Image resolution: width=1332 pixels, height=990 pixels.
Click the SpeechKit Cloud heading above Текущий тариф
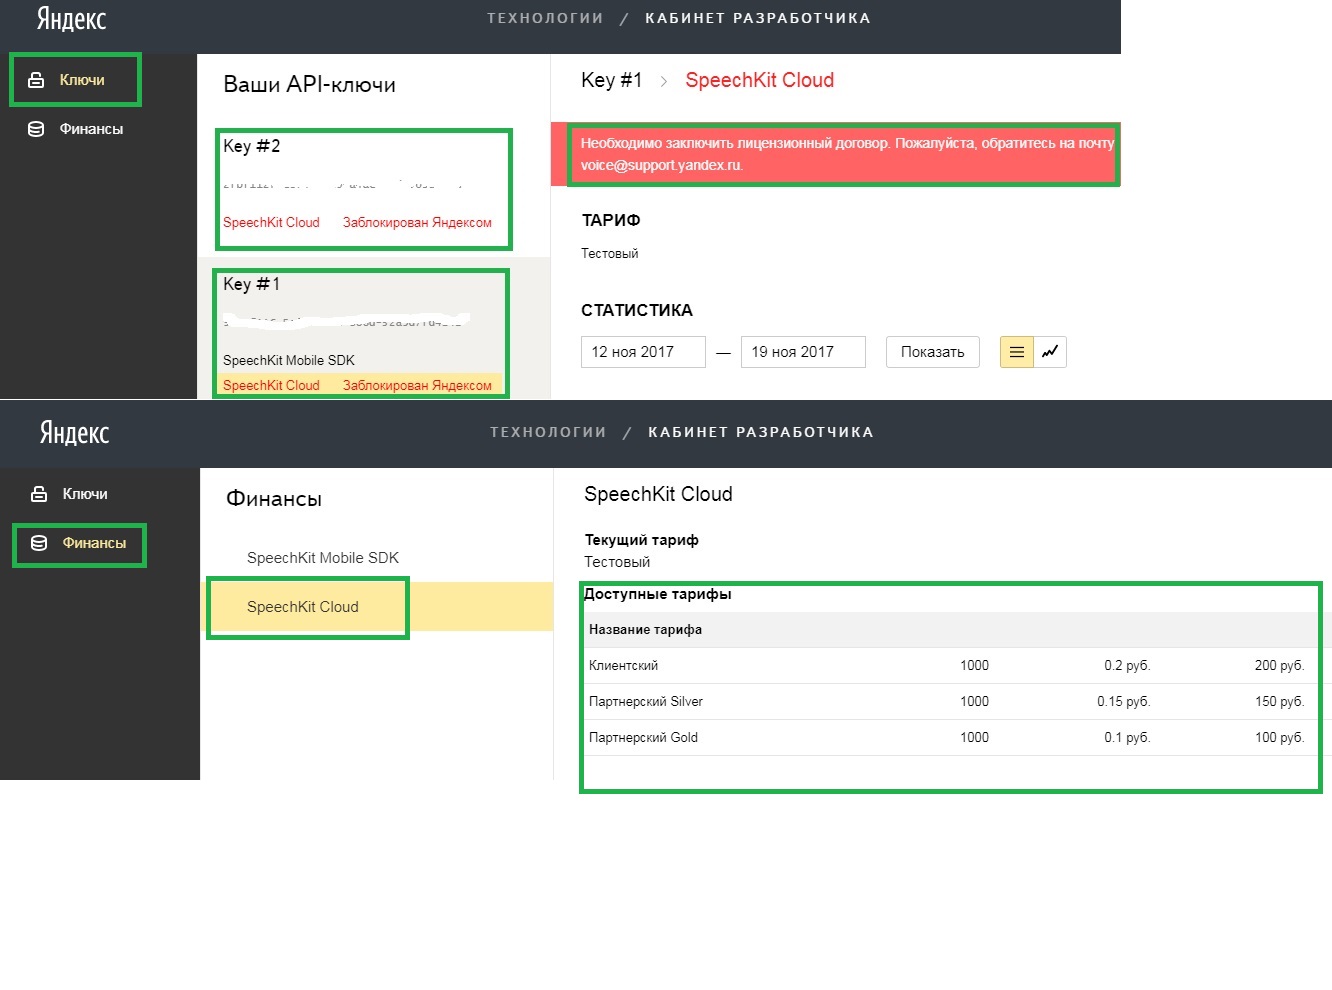(658, 494)
